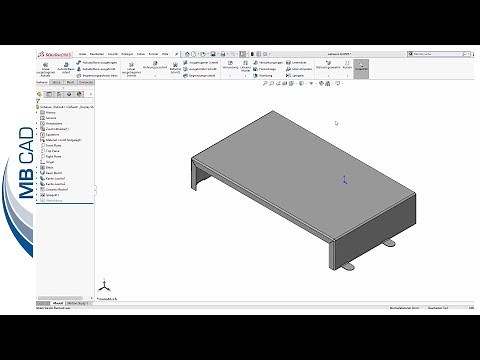Click the FeatureManager horizontal scrollbar
Image resolution: width=480 pixels, height=360 pixels.
[x=60, y=298]
